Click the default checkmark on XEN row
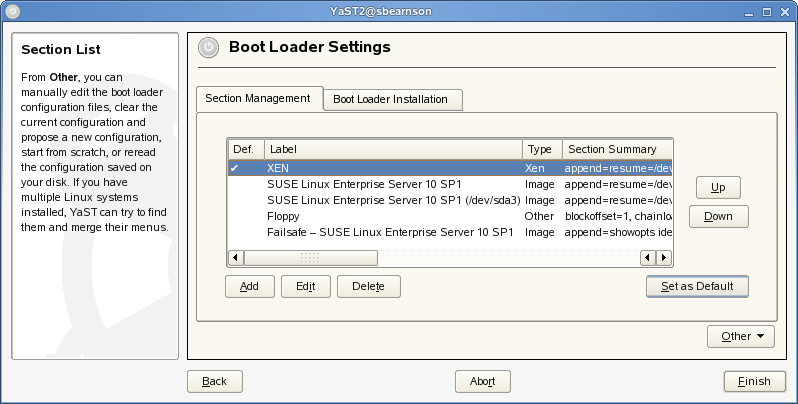The width and height of the screenshot is (798, 404). pos(234,168)
